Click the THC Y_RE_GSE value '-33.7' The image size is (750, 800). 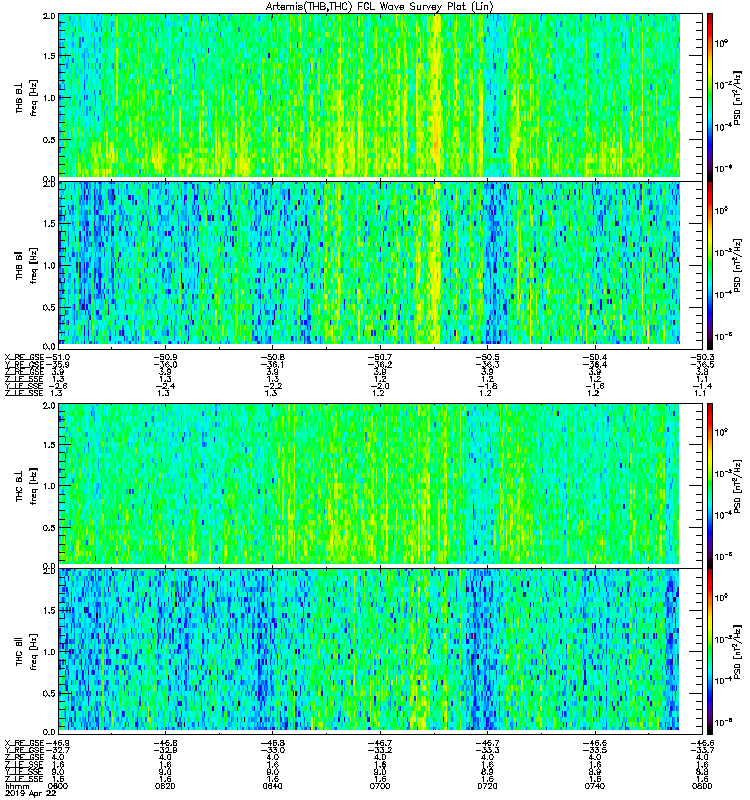tap(702, 750)
